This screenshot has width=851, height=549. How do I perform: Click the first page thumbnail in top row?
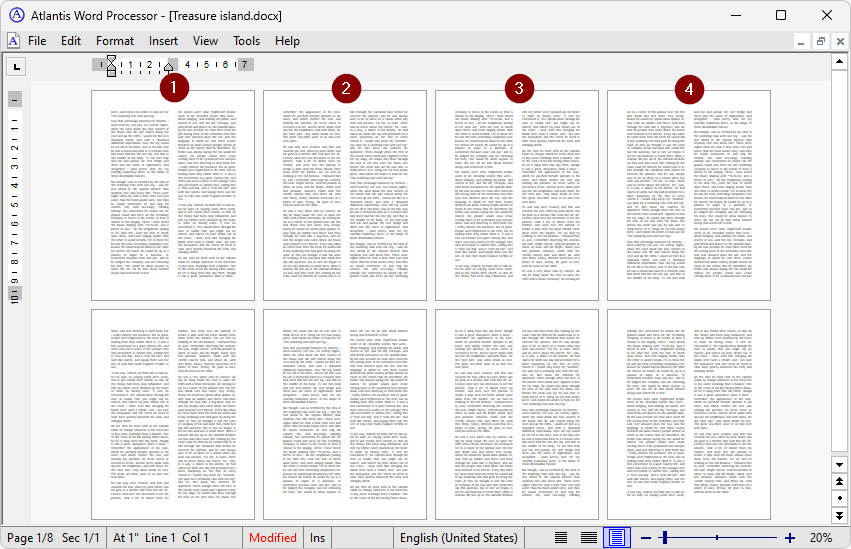click(173, 195)
